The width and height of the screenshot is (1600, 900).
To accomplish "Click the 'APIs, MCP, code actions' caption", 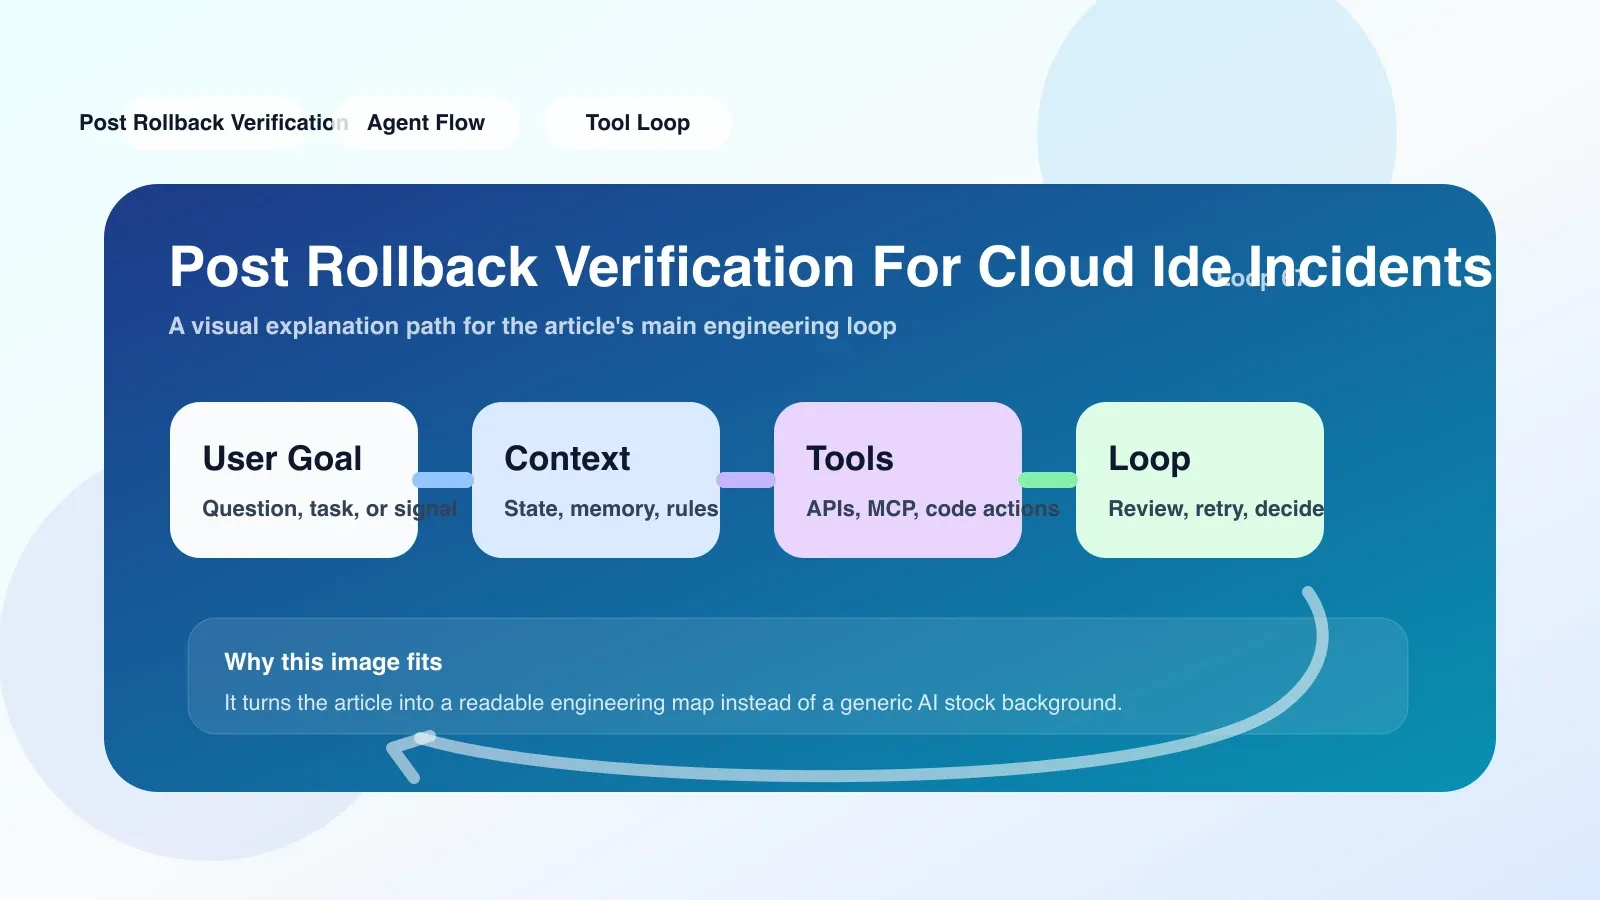I will coord(933,509).
